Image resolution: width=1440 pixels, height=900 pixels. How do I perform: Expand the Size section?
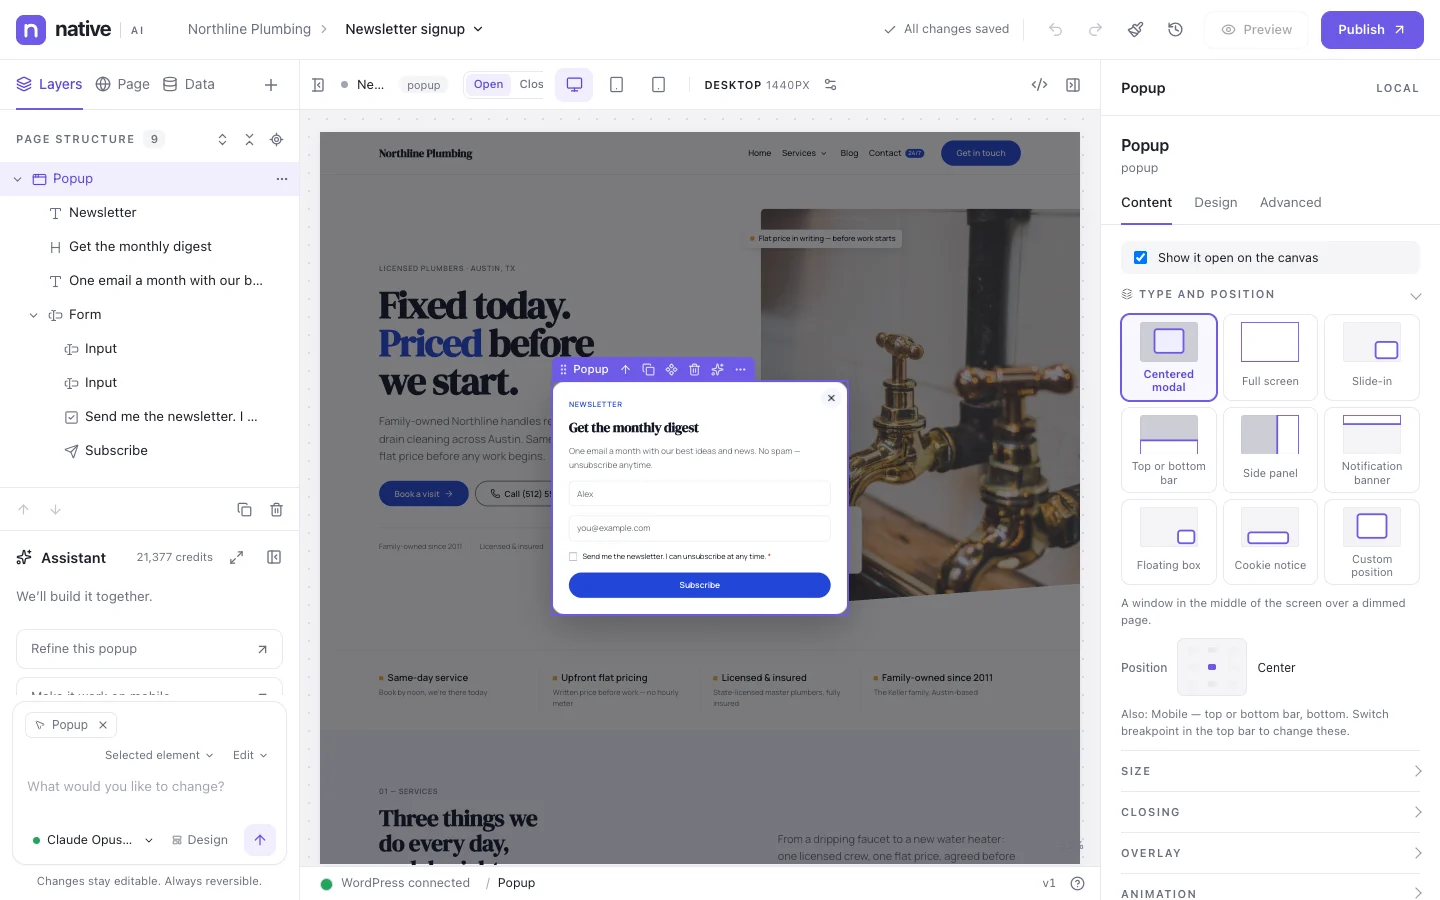tap(1270, 771)
